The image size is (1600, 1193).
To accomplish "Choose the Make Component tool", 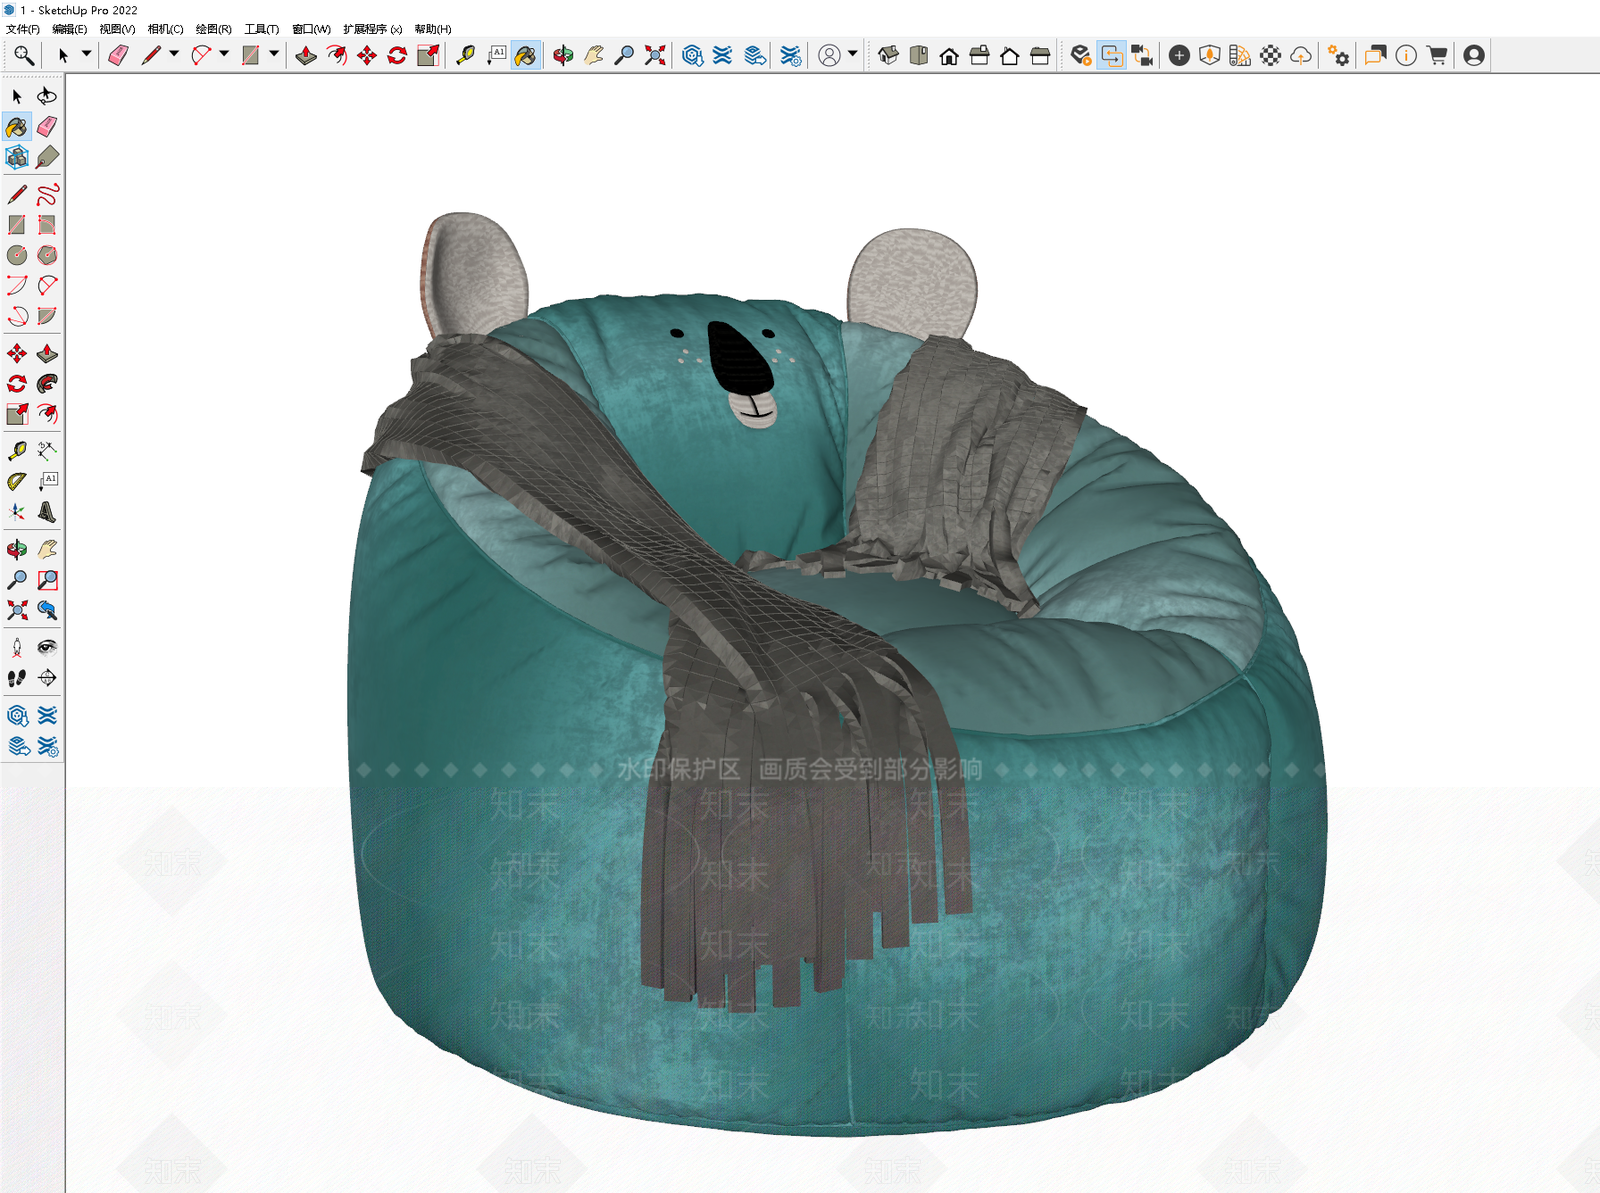I will [17, 157].
